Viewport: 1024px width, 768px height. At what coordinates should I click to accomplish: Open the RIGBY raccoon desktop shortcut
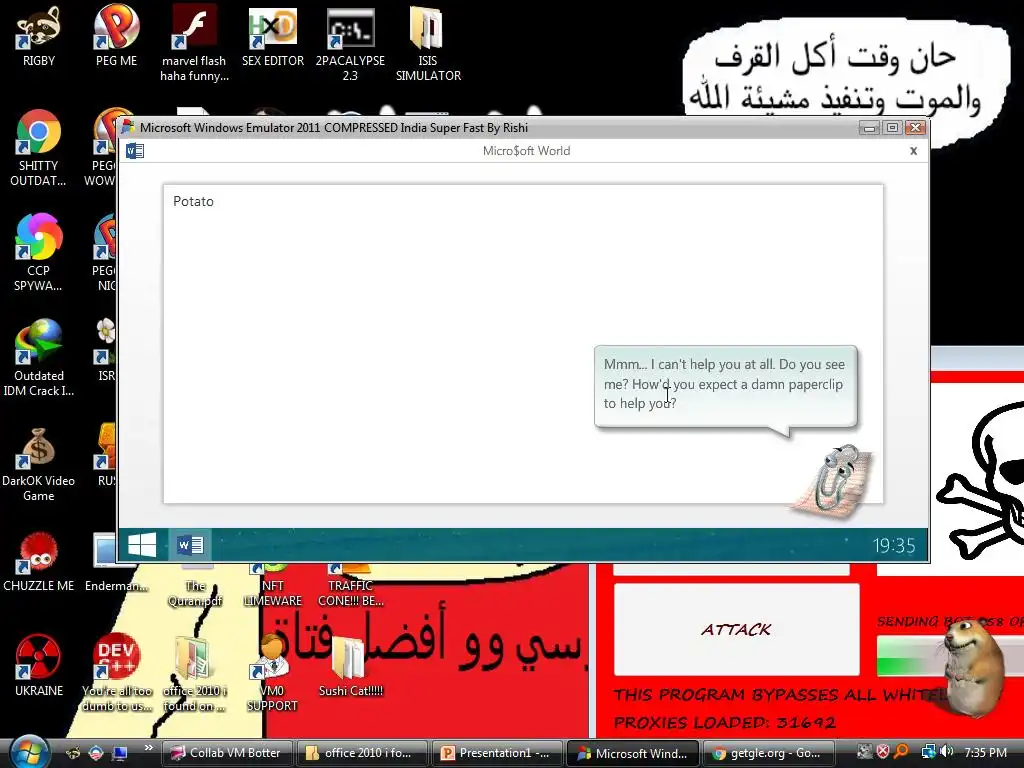(39, 36)
